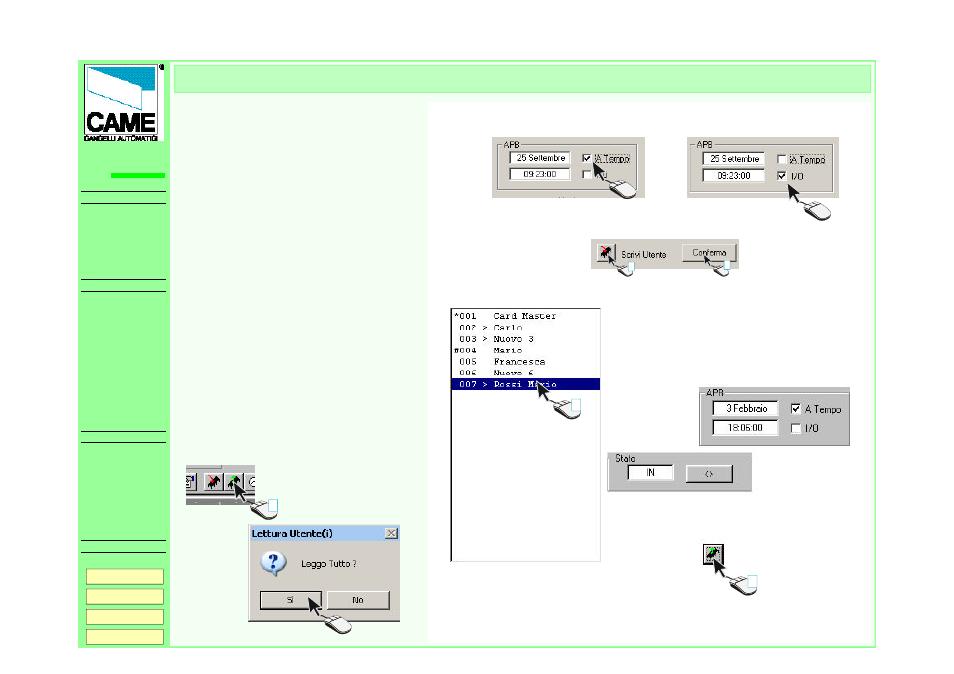Select user 001 Card Master in the list

[526, 316]
